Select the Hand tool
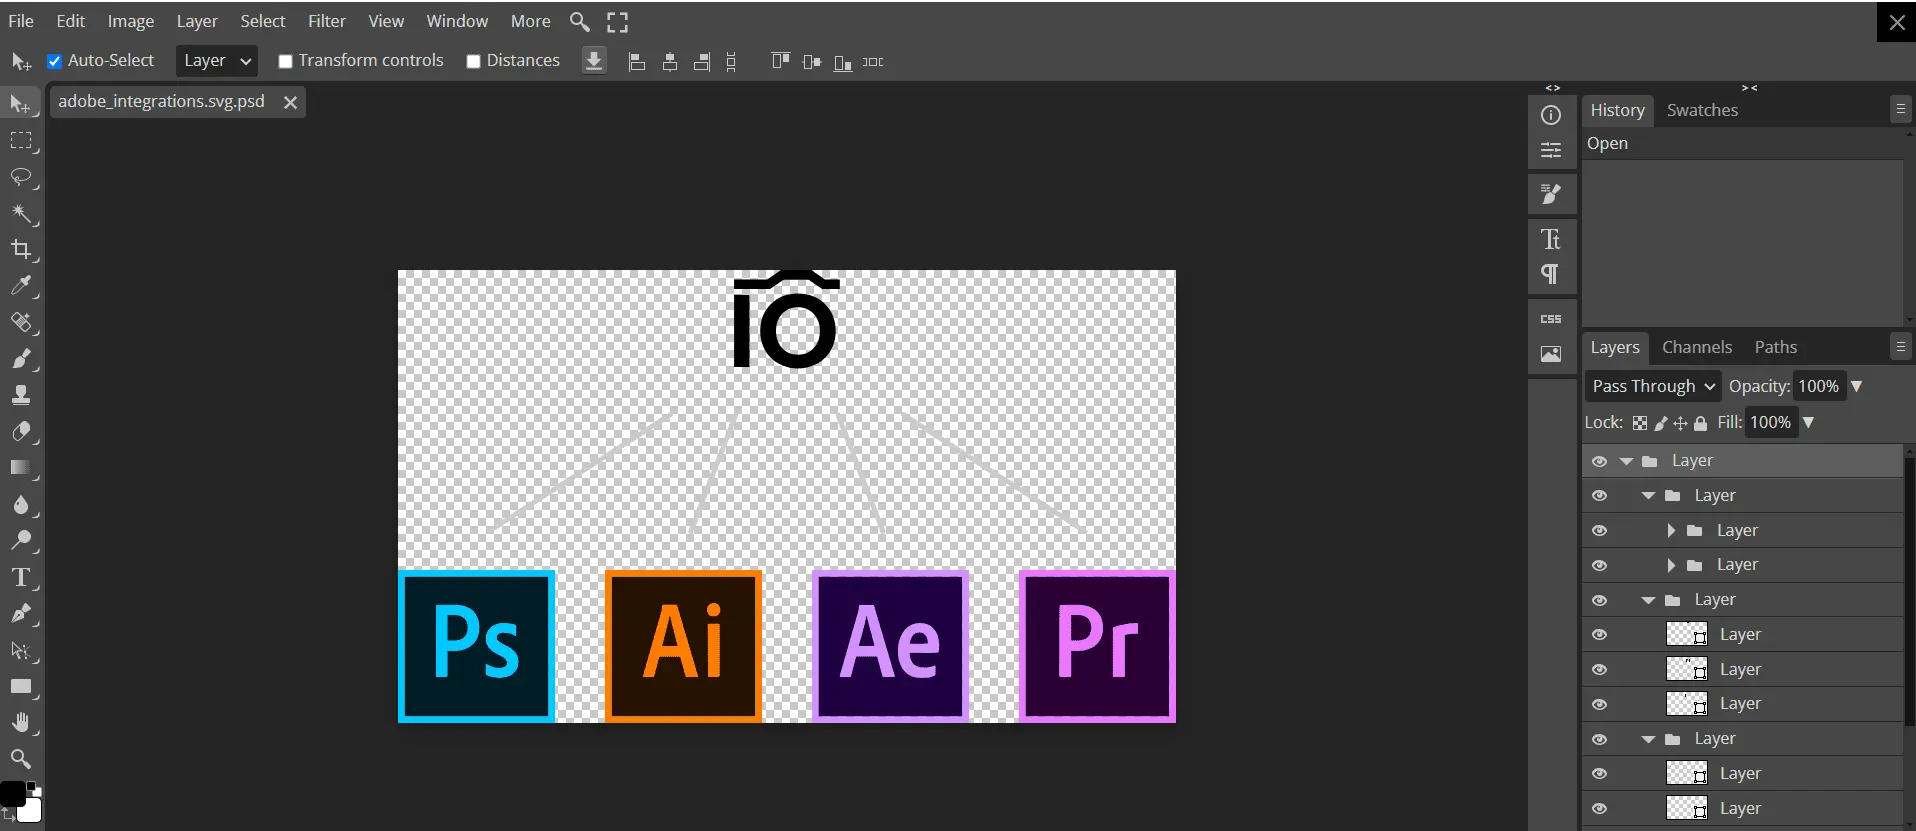This screenshot has height=831, width=1916. pyautogui.click(x=21, y=722)
